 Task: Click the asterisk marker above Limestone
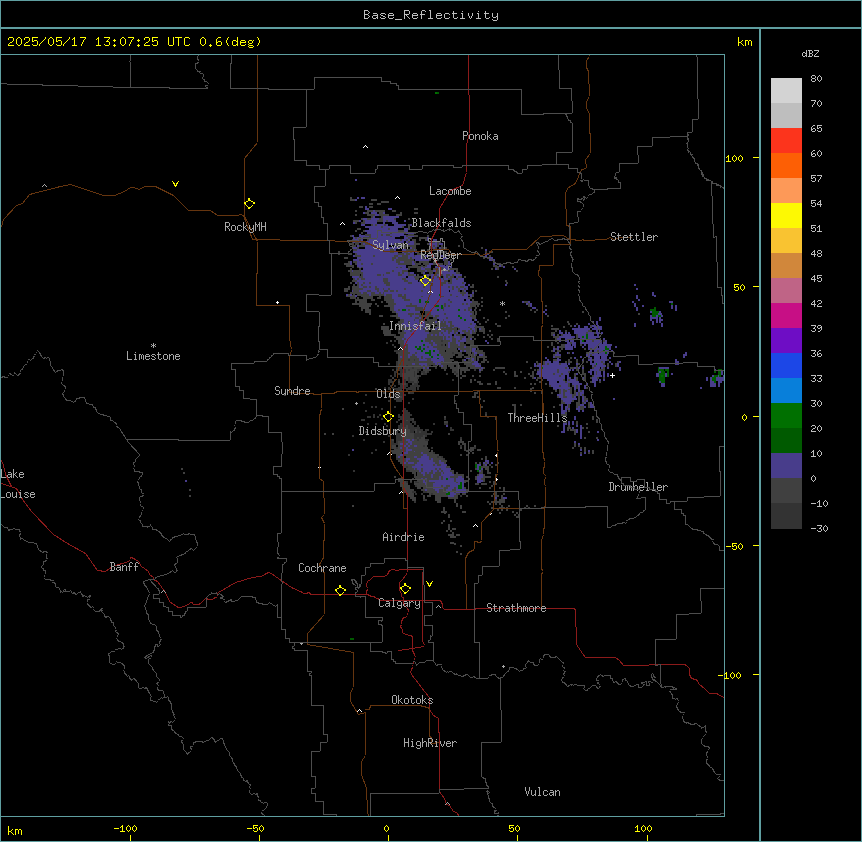[153, 345]
